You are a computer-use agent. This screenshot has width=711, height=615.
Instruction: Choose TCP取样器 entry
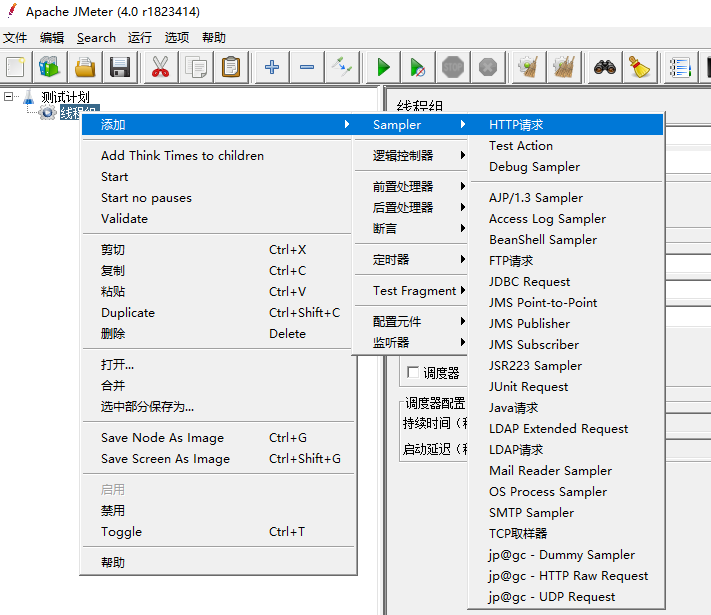click(566, 533)
